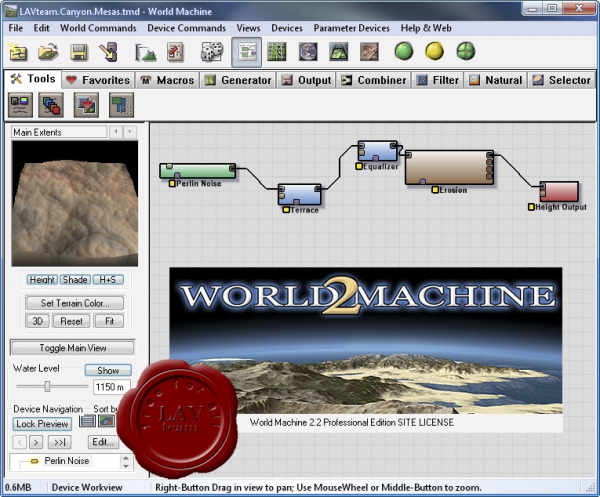Click the first Tools palette icon with color monitor
Image resolution: width=600 pixels, height=497 pixels.
(20, 105)
